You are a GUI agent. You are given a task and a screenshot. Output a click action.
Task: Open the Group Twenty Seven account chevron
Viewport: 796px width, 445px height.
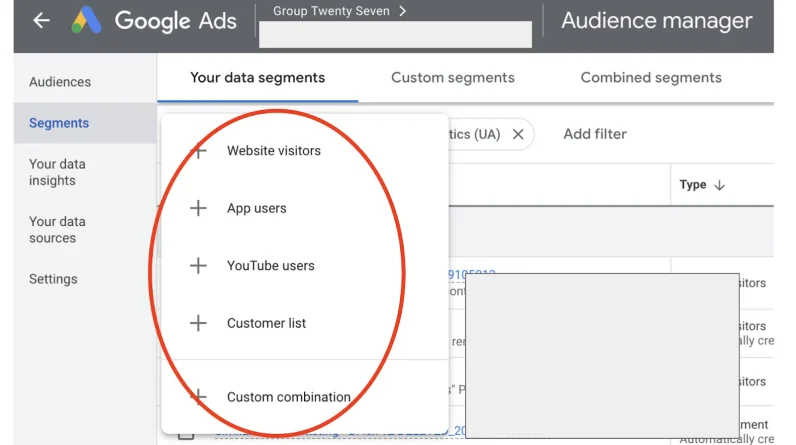click(403, 11)
